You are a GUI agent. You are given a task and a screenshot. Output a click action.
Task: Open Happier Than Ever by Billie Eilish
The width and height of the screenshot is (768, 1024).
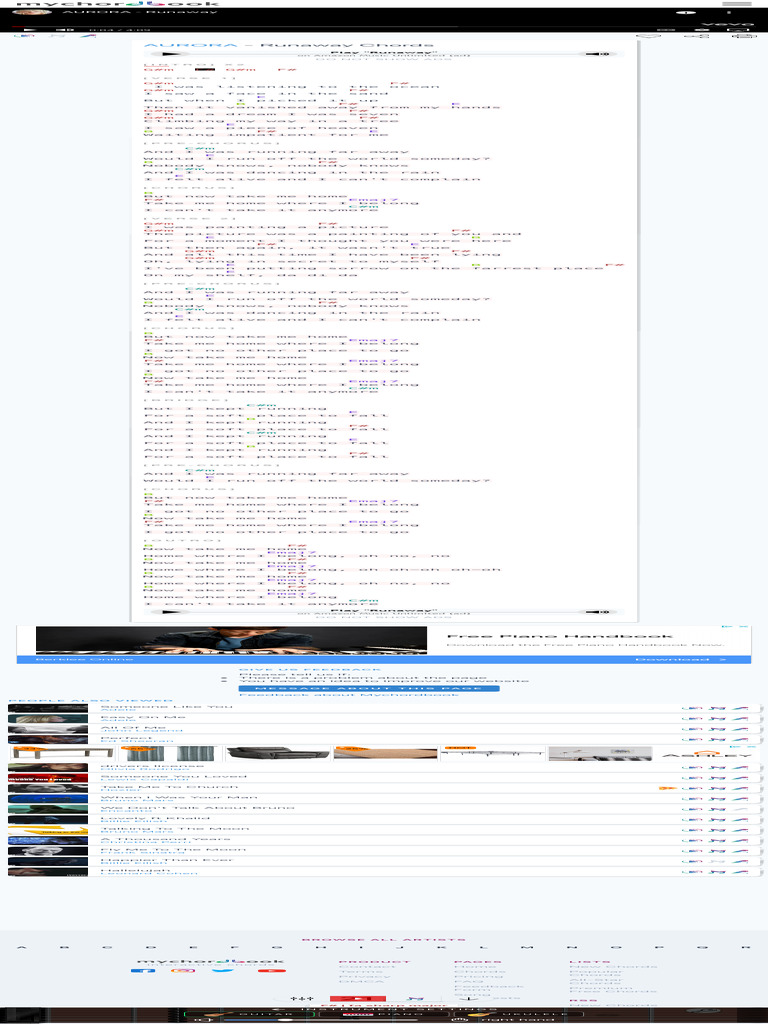(166, 860)
